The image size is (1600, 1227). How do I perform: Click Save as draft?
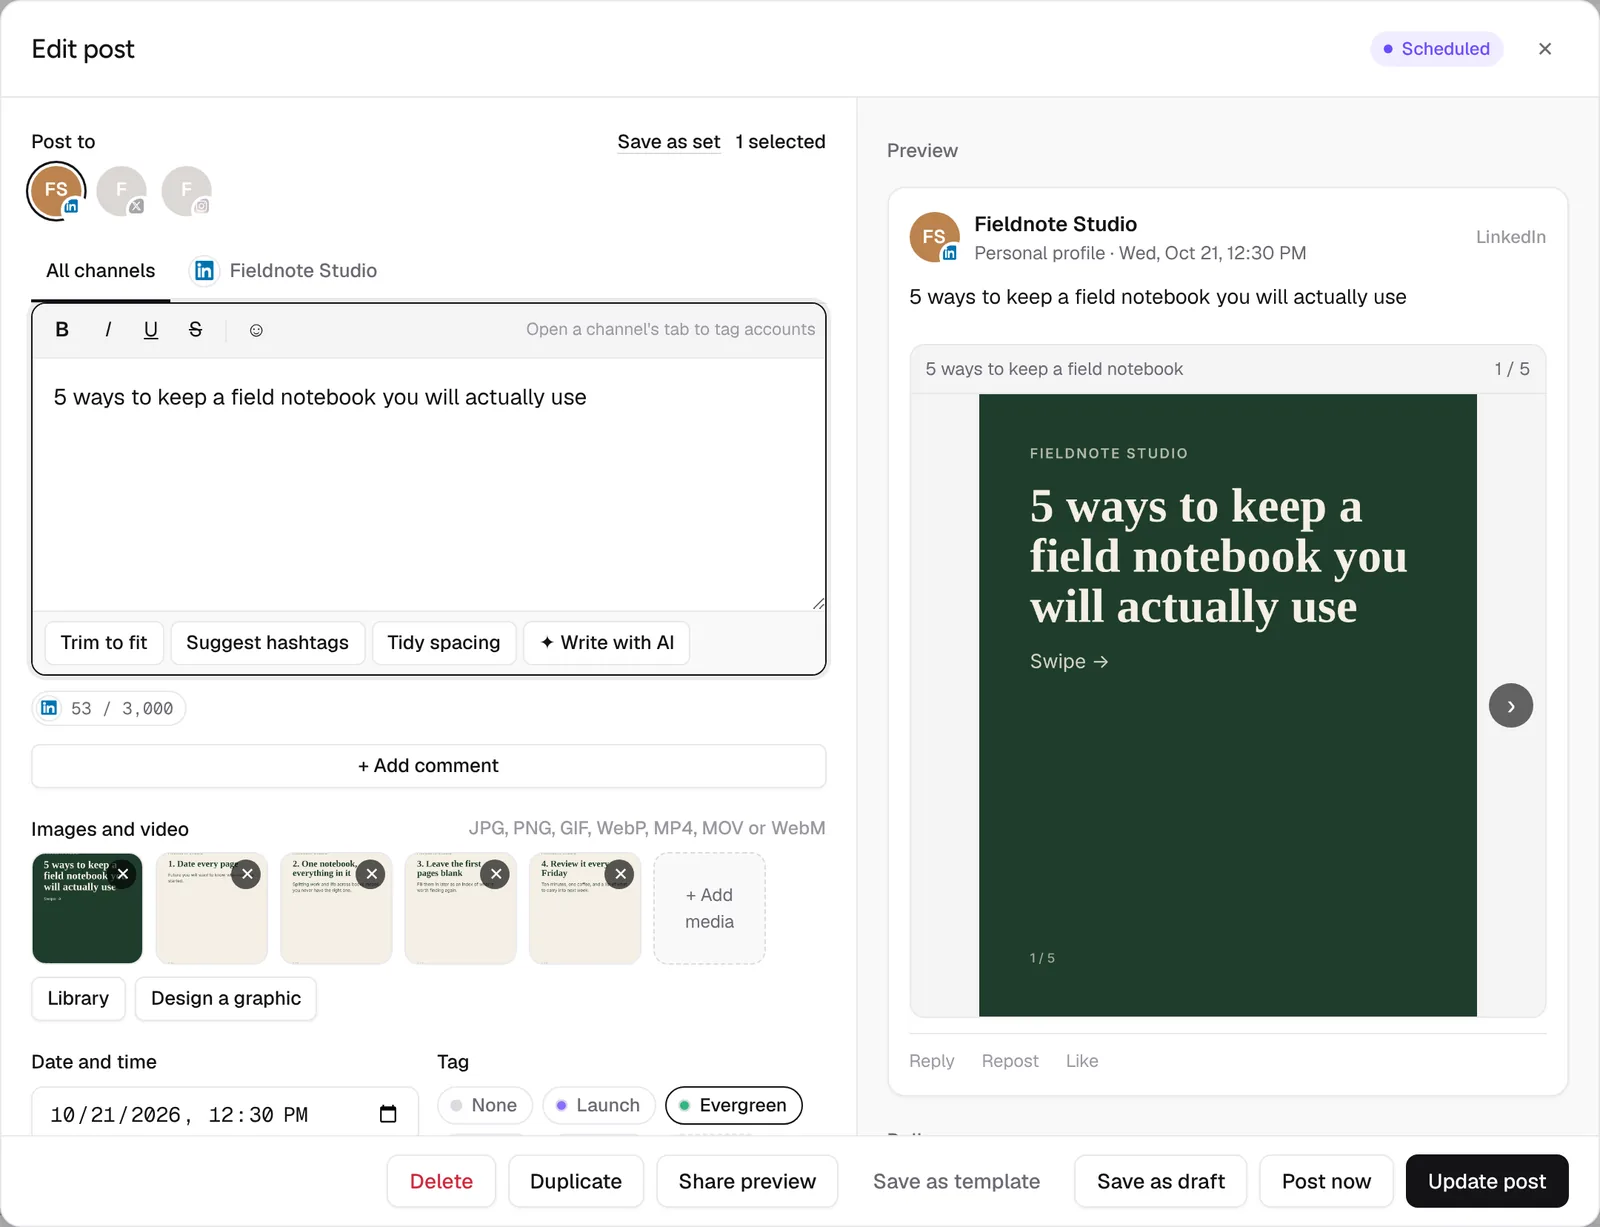pos(1161,1181)
